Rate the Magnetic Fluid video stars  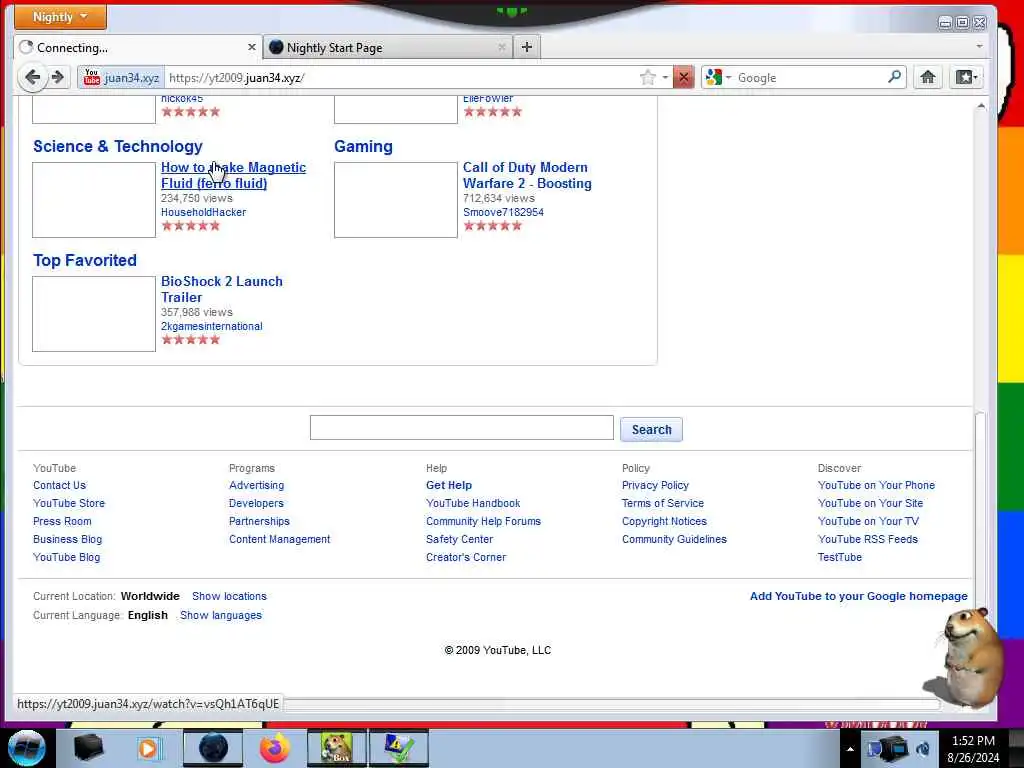click(191, 226)
